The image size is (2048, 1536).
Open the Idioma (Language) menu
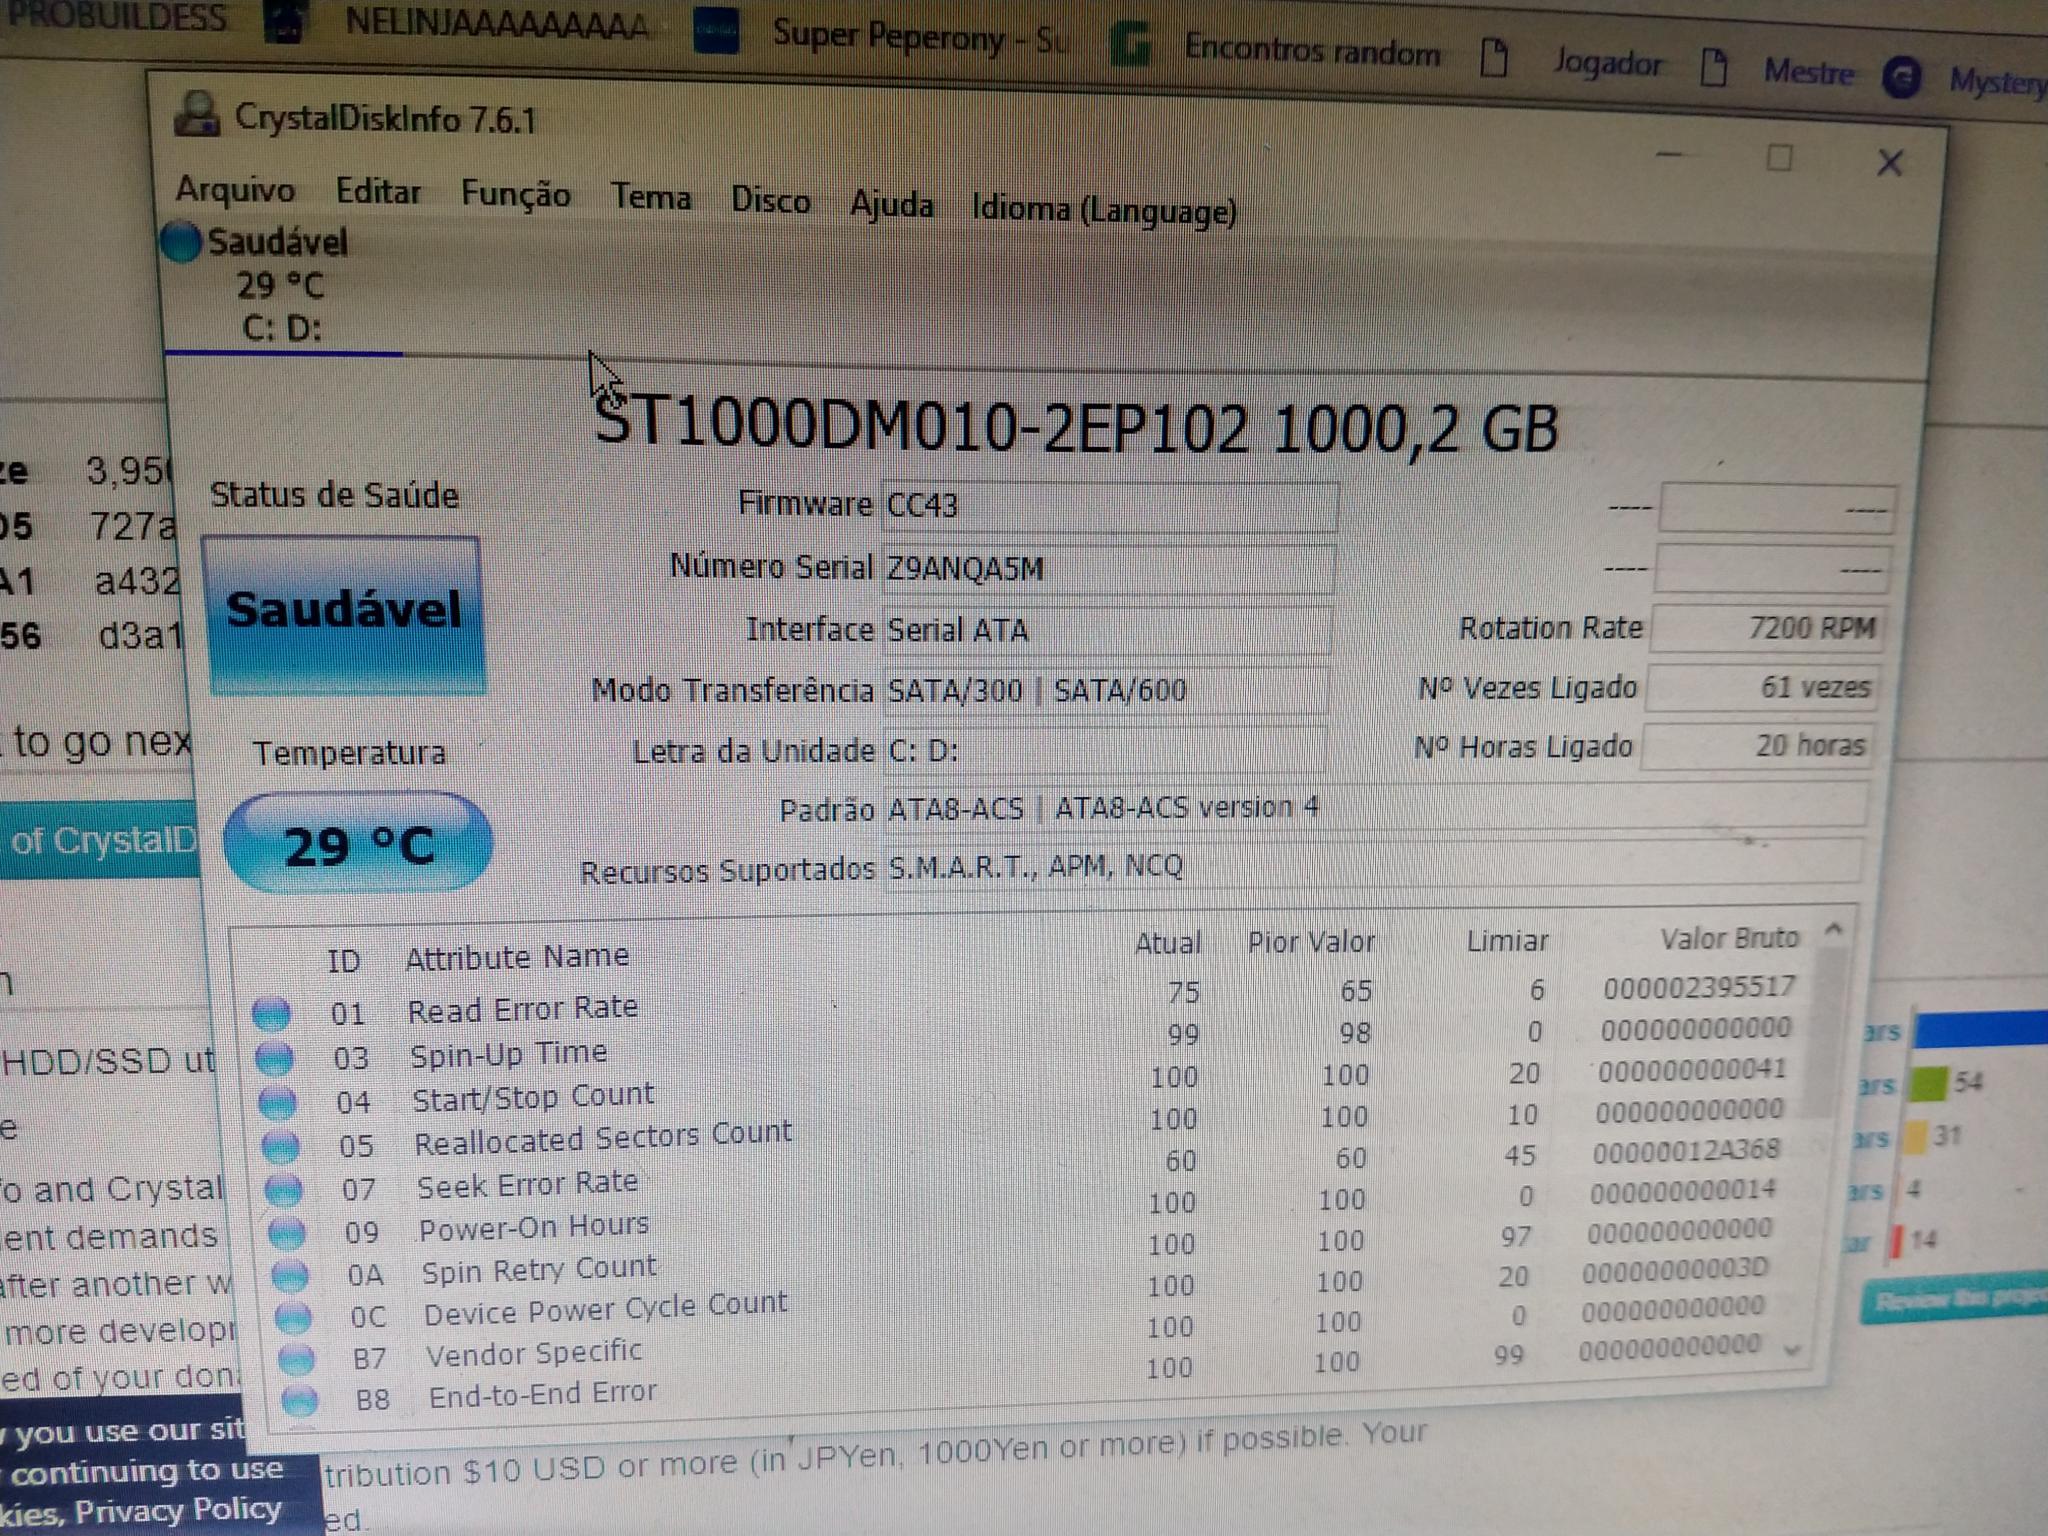(x=1104, y=210)
